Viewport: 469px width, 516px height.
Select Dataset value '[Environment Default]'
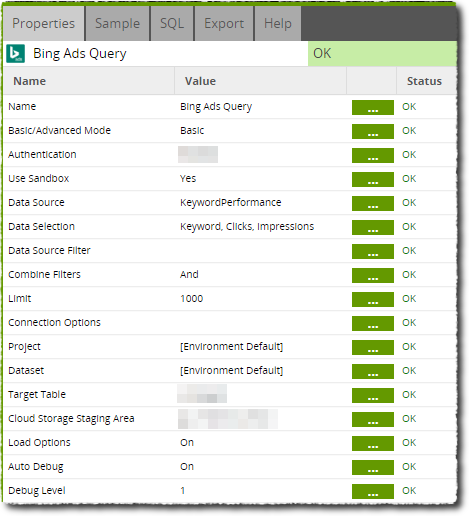232,370
